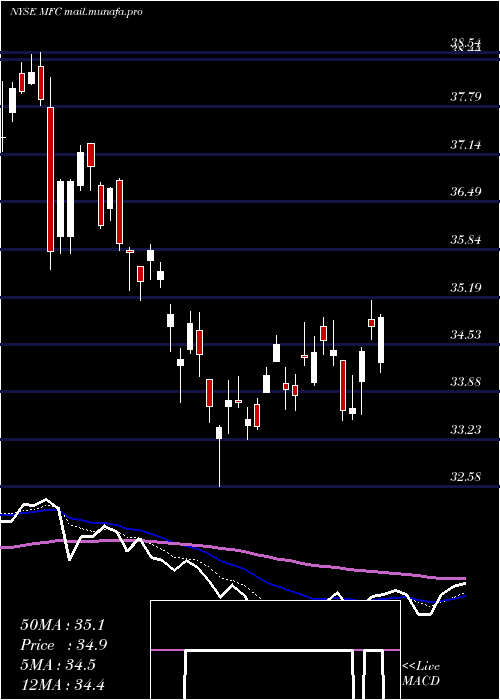Select the 37.14 price axis label
The height and width of the screenshot is (700, 500).
(x=466, y=145)
